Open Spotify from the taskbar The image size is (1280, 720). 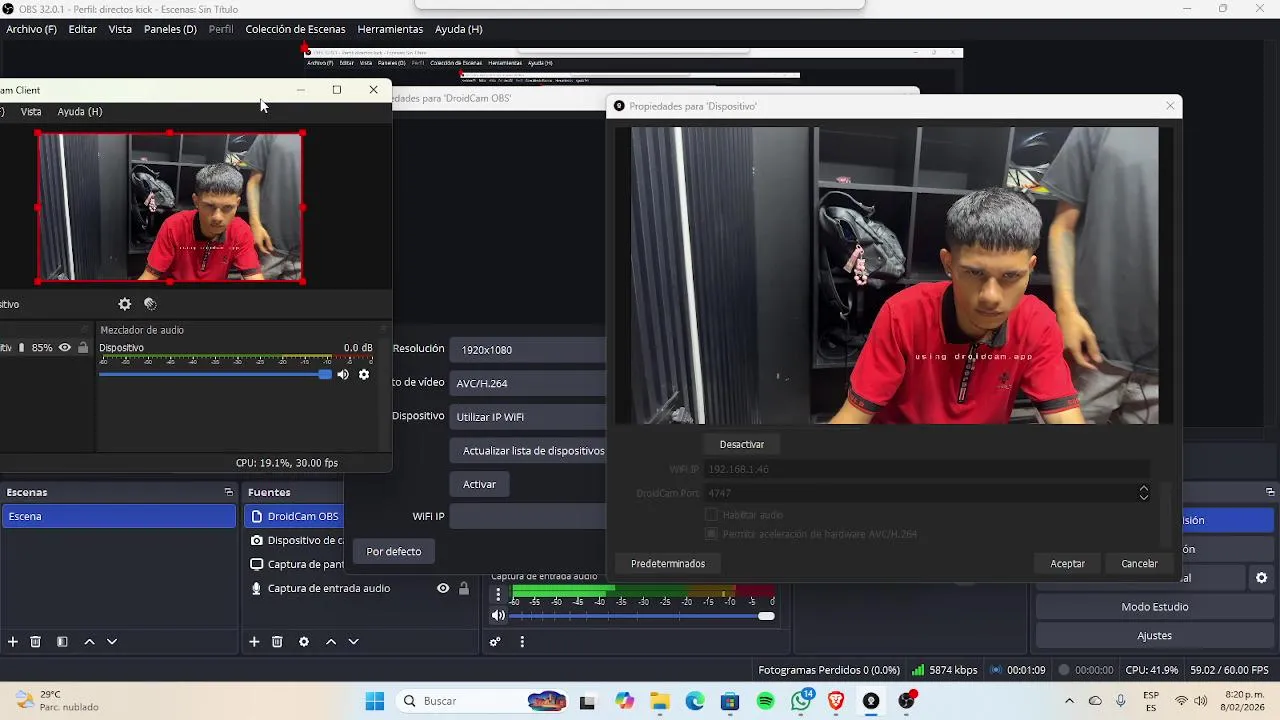(766, 701)
